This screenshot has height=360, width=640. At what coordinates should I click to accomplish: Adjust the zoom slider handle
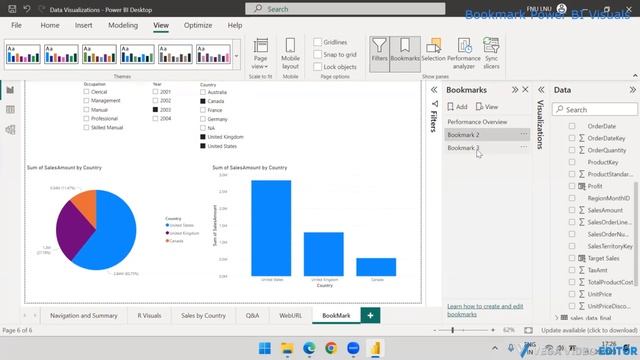pyautogui.click(x=452, y=330)
